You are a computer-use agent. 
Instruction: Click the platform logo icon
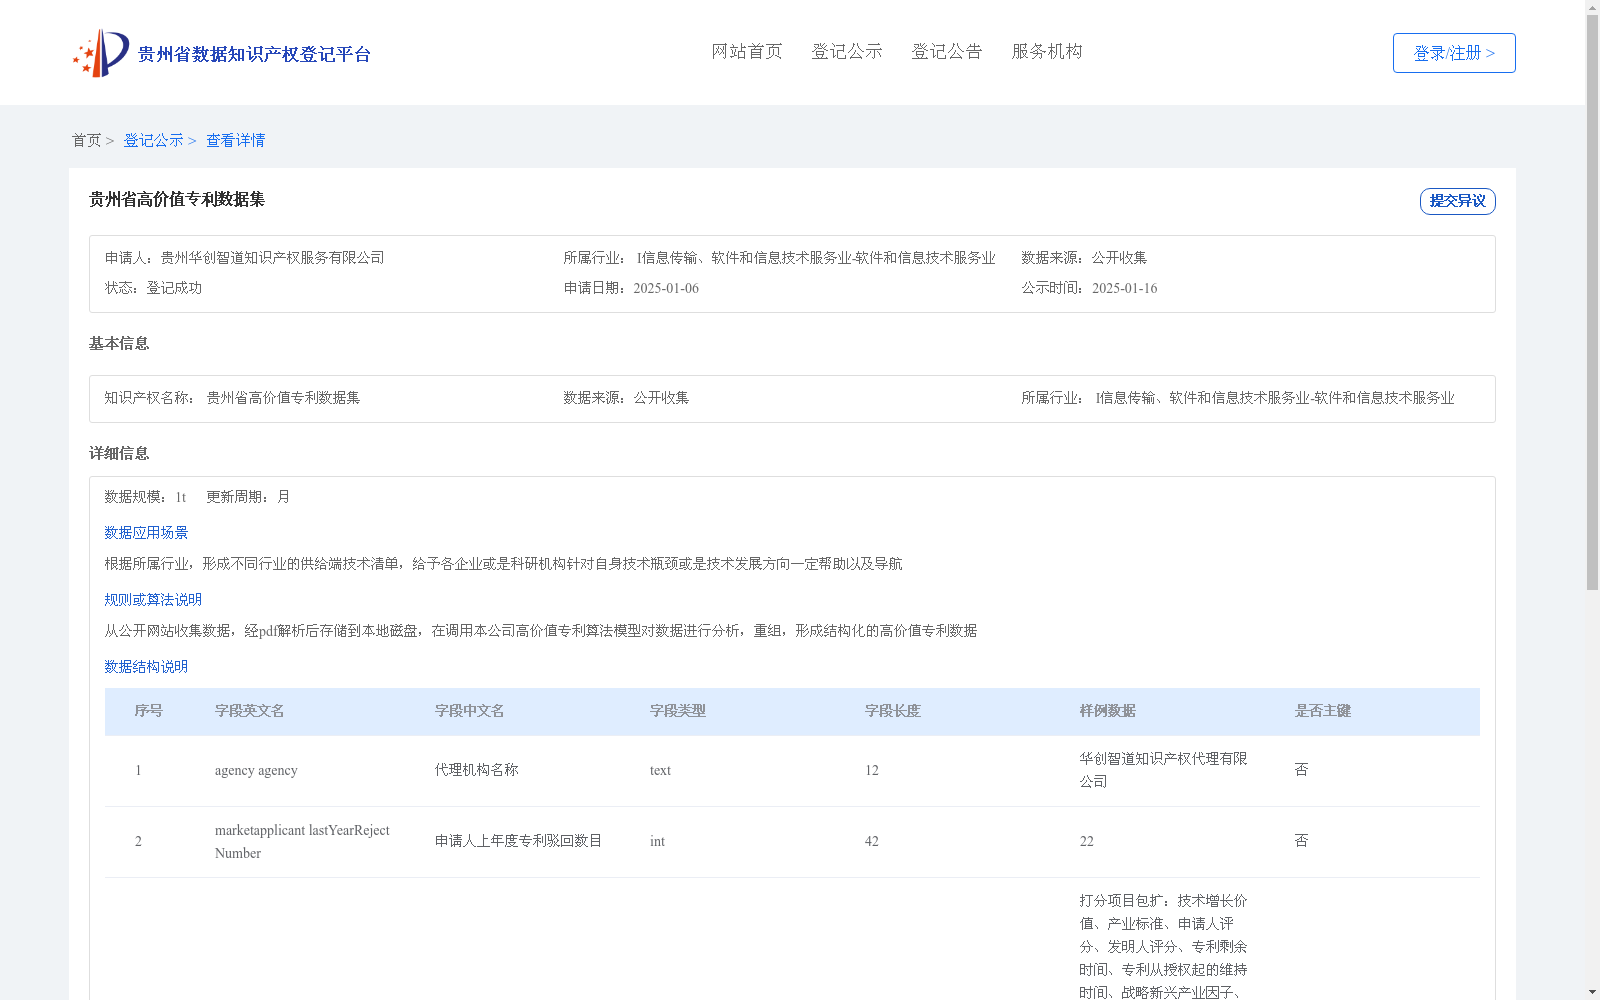pos(101,53)
